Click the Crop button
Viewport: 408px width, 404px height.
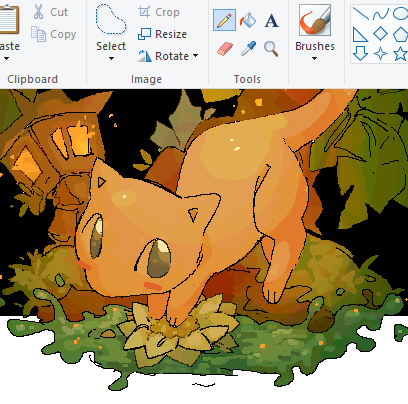coord(159,12)
